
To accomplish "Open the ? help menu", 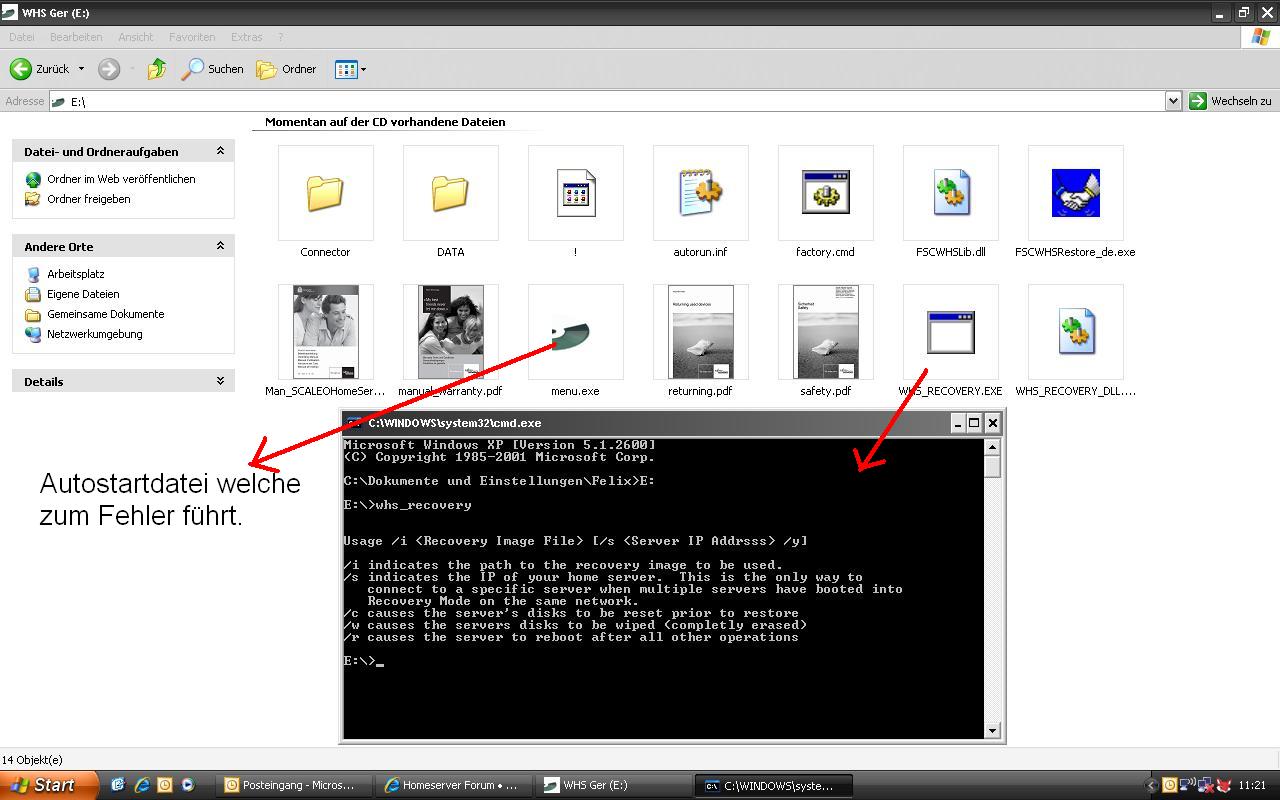I will [x=280, y=37].
